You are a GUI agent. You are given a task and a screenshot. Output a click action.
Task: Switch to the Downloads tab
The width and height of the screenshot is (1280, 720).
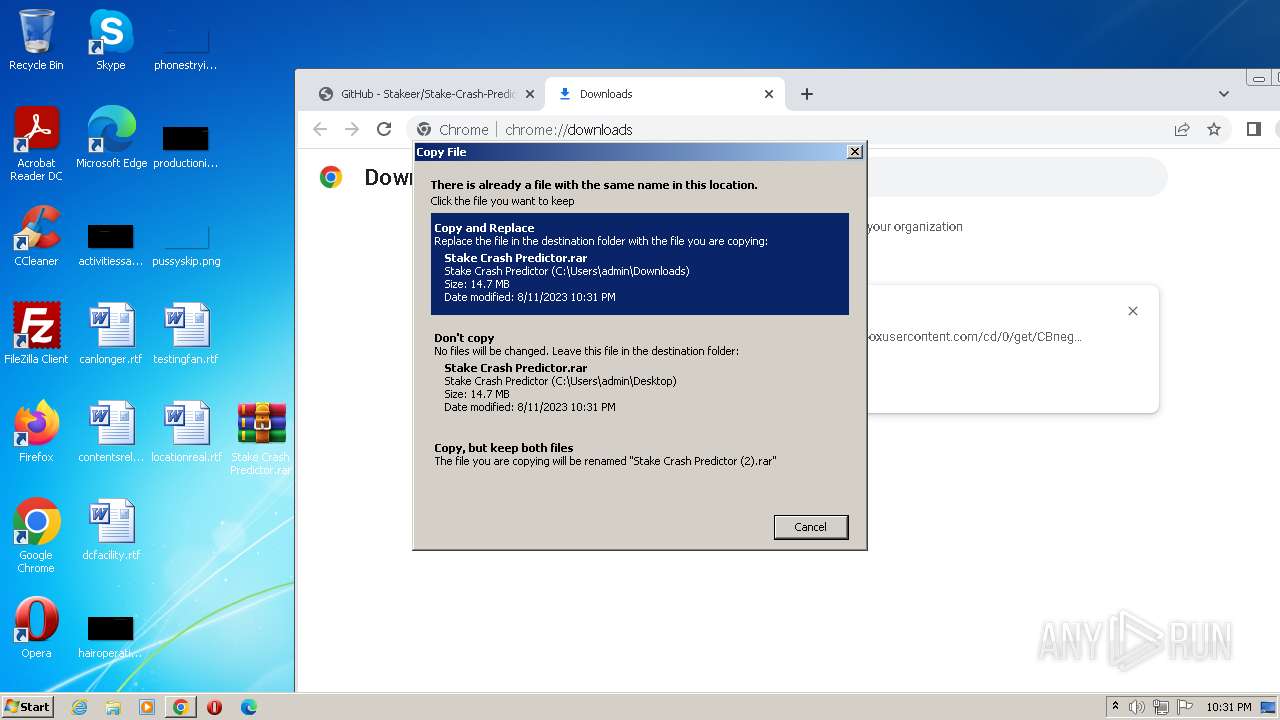pyautogui.click(x=666, y=94)
